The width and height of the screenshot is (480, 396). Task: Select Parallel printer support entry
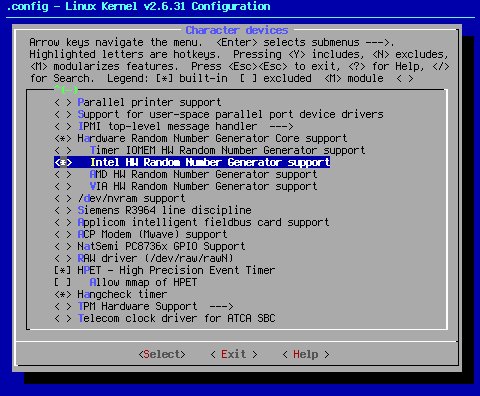(149, 102)
